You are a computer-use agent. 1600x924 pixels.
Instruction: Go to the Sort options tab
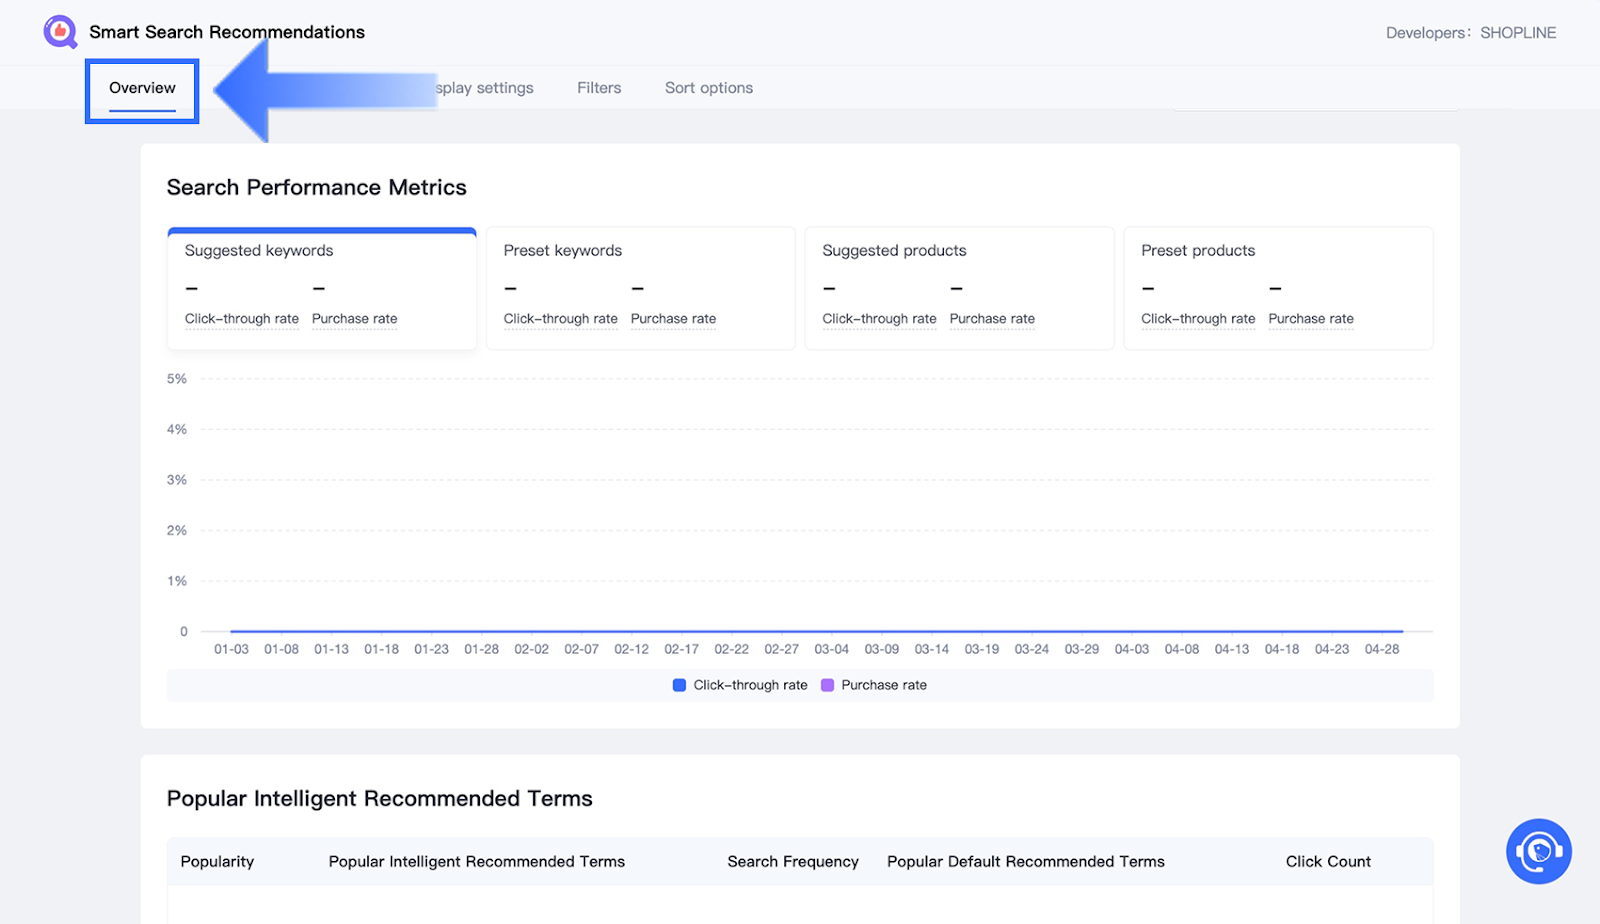click(x=708, y=88)
